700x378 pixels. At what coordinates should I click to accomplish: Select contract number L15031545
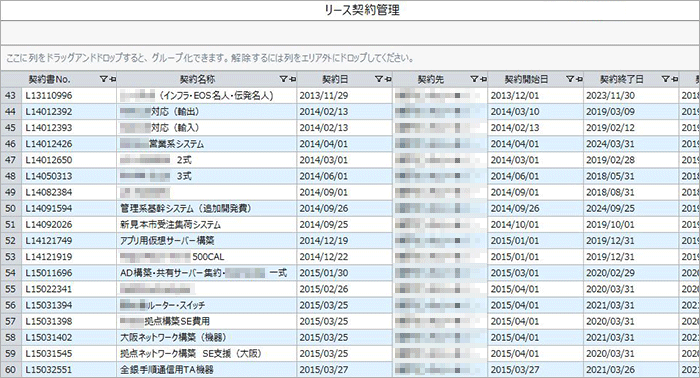(69, 353)
